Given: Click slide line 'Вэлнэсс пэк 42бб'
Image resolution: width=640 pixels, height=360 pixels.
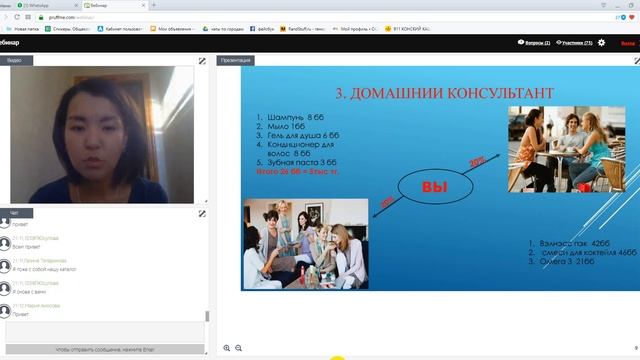Looking at the screenshot, I should (569, 243).
